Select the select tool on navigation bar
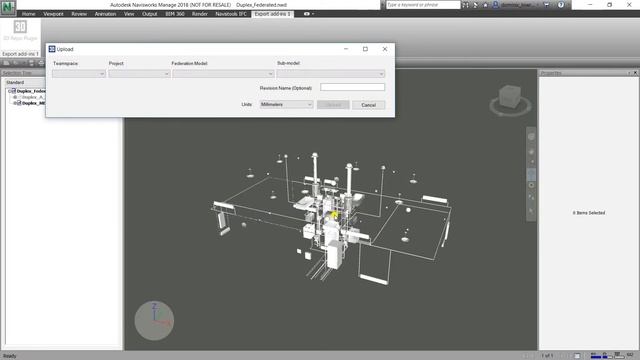 tap(531, 211)
